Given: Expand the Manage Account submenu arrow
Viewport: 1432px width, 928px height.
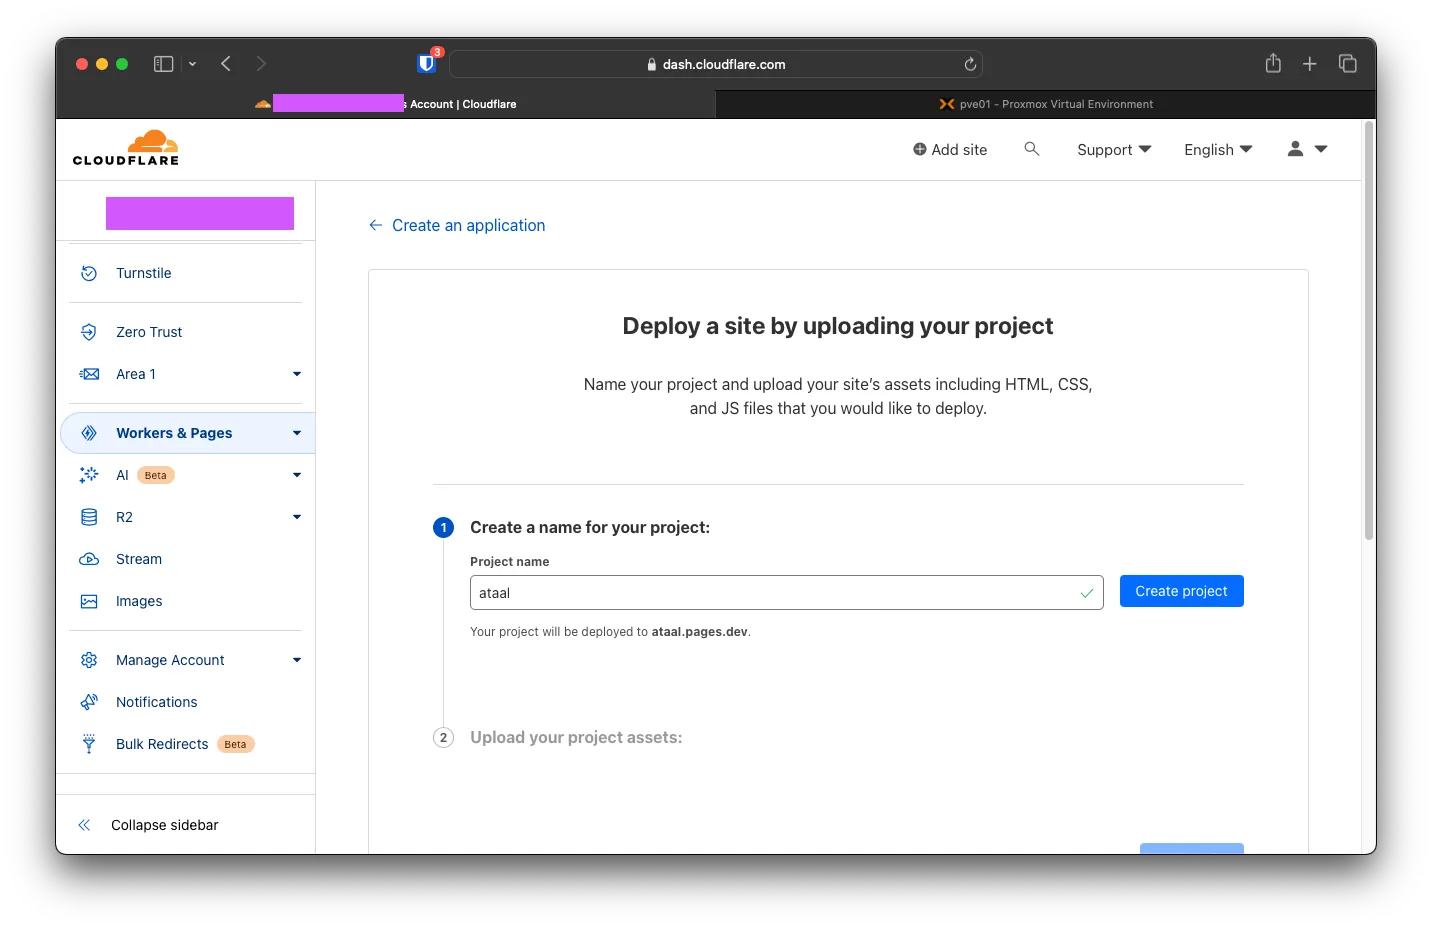Looking at the screenshot, I should (297, 660).
